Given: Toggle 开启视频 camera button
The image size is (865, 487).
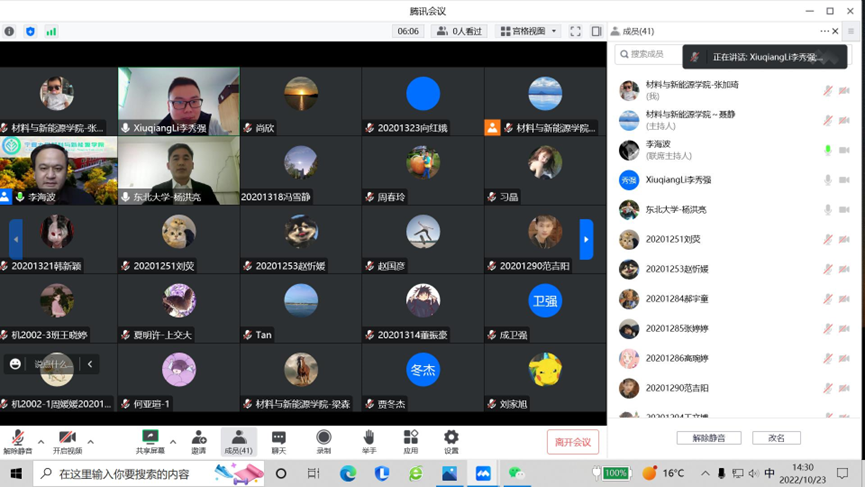Looking at the screenshot, I should tap(67, 441).
